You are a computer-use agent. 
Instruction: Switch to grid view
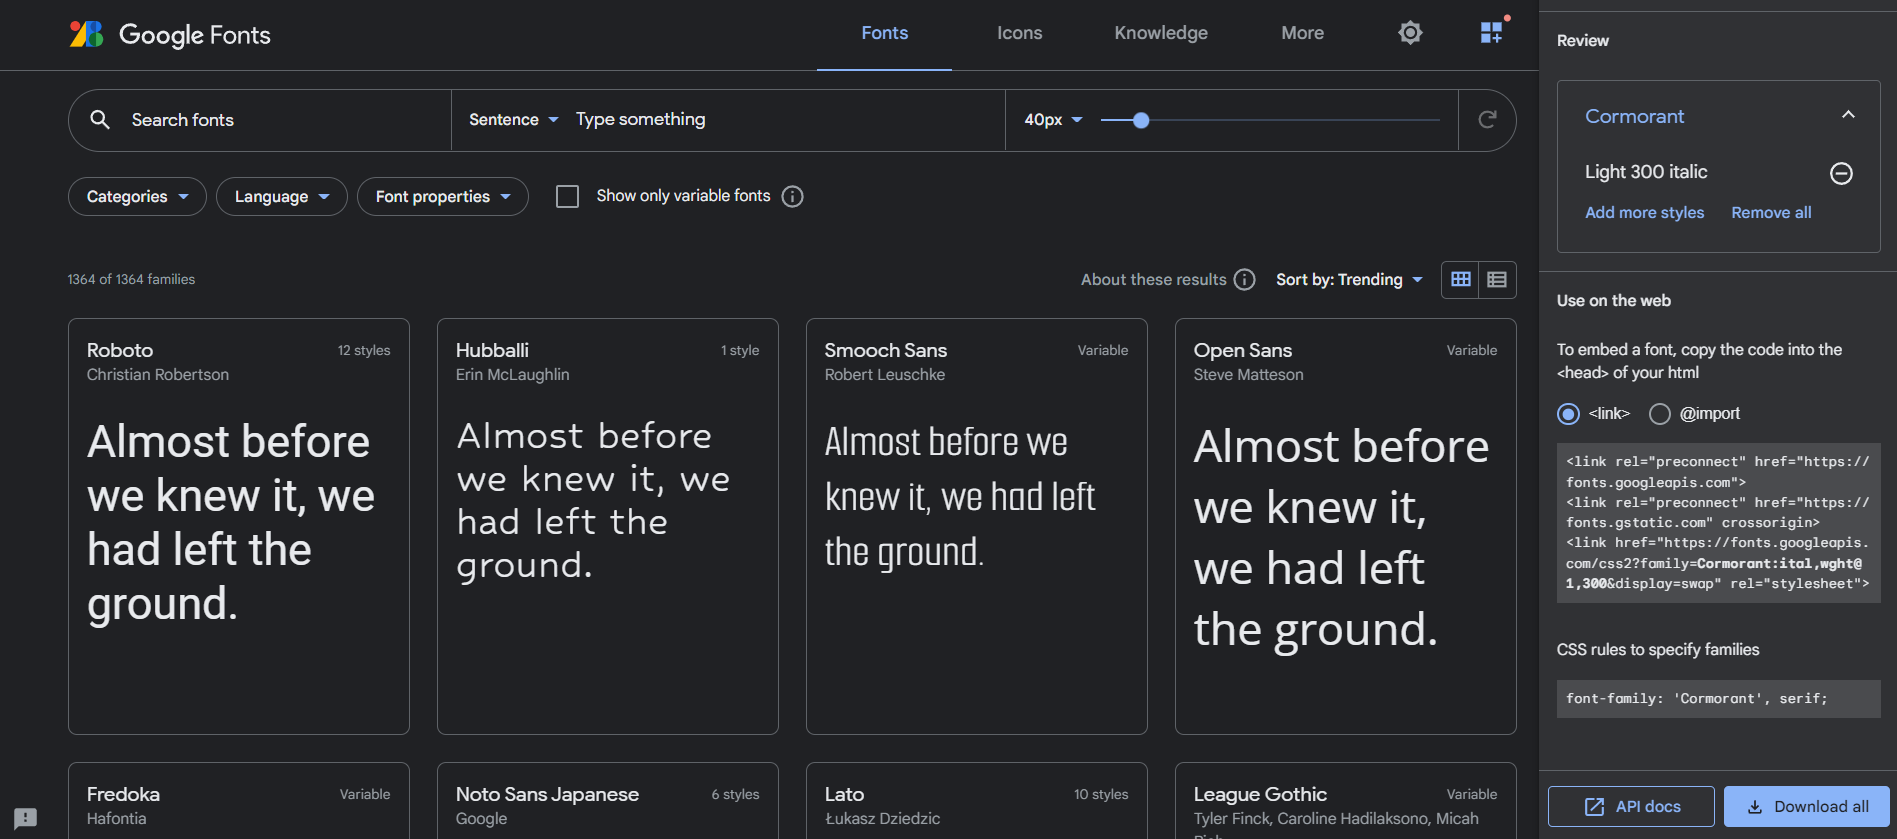[x=1461, y=280]
